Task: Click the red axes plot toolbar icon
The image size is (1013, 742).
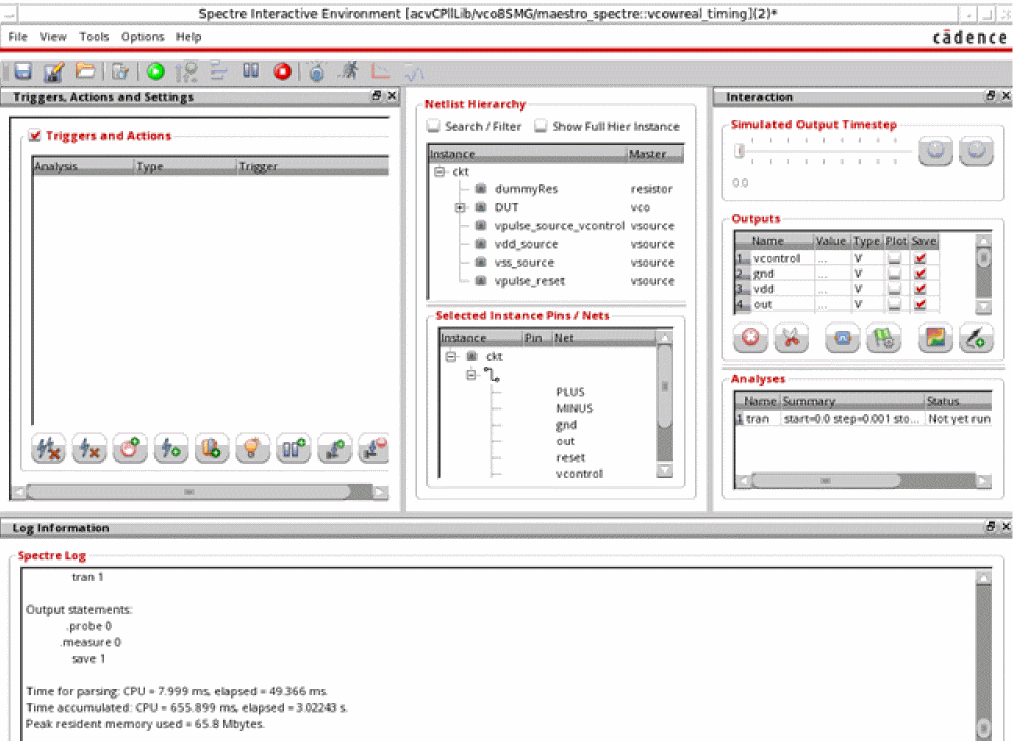Action: click(381, 71)
